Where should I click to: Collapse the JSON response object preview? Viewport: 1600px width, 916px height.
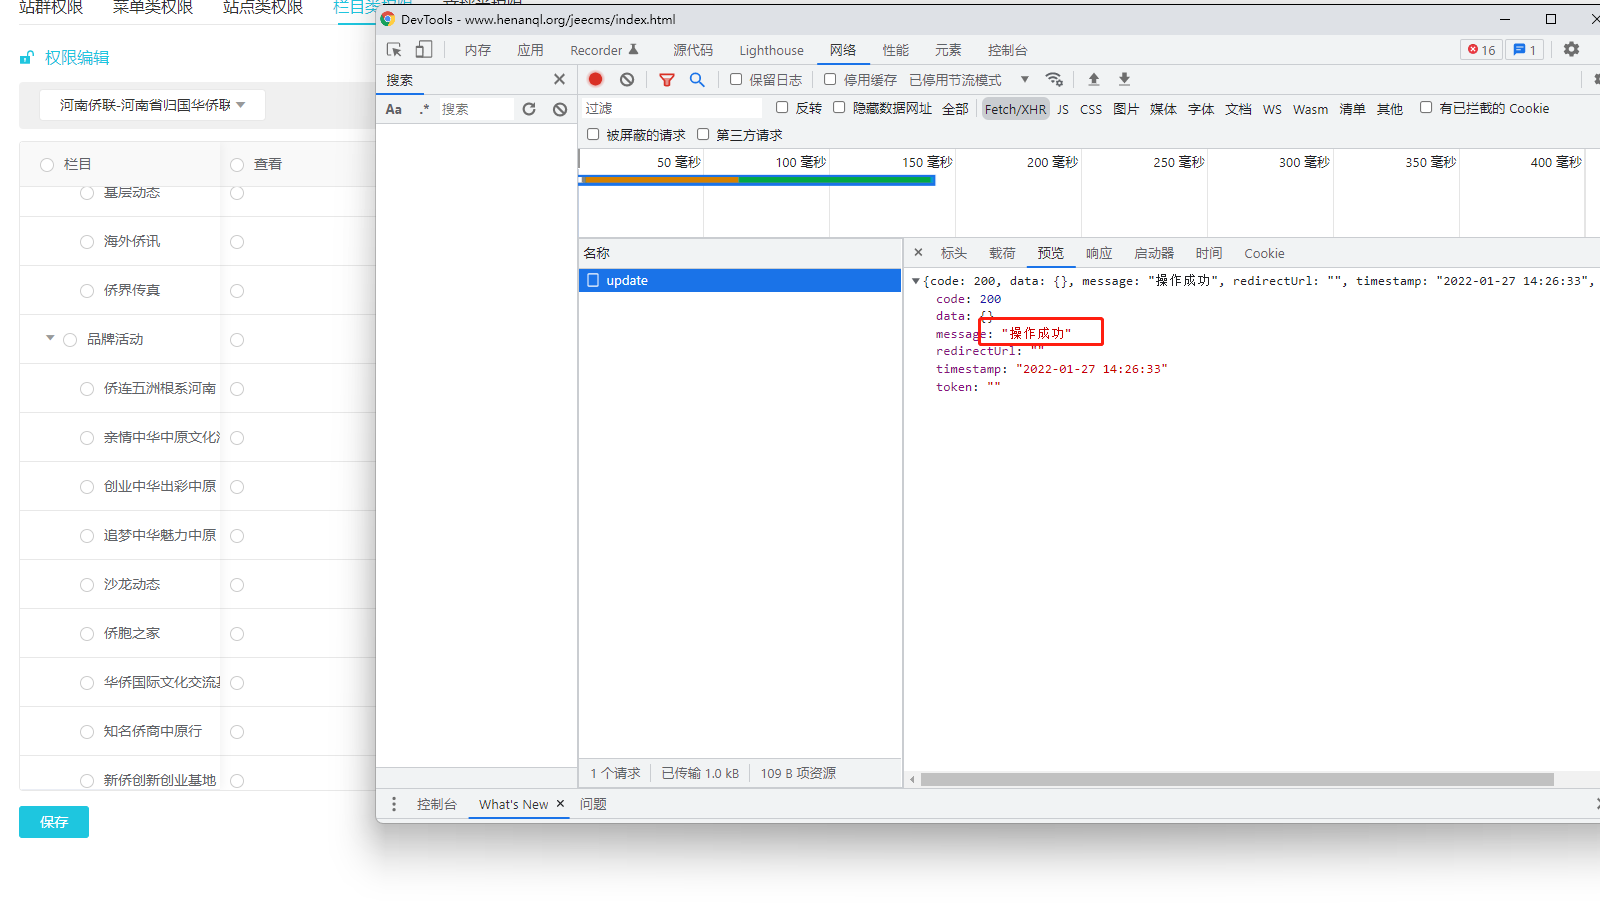click(x=915, y=281)
